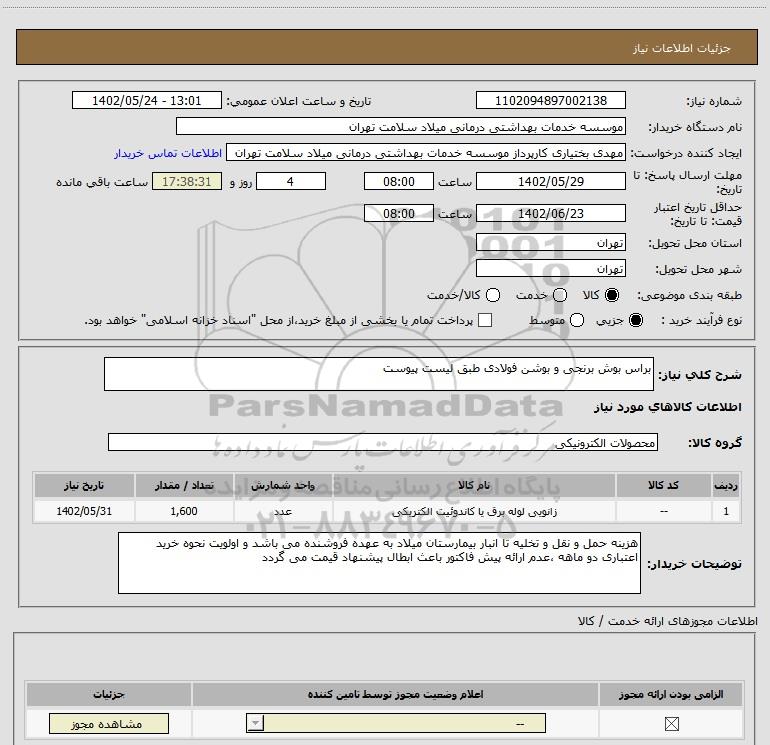Click the اطلاعات مجوزهای ارائه خدمت / کالا heading

[x=667, y=621]
